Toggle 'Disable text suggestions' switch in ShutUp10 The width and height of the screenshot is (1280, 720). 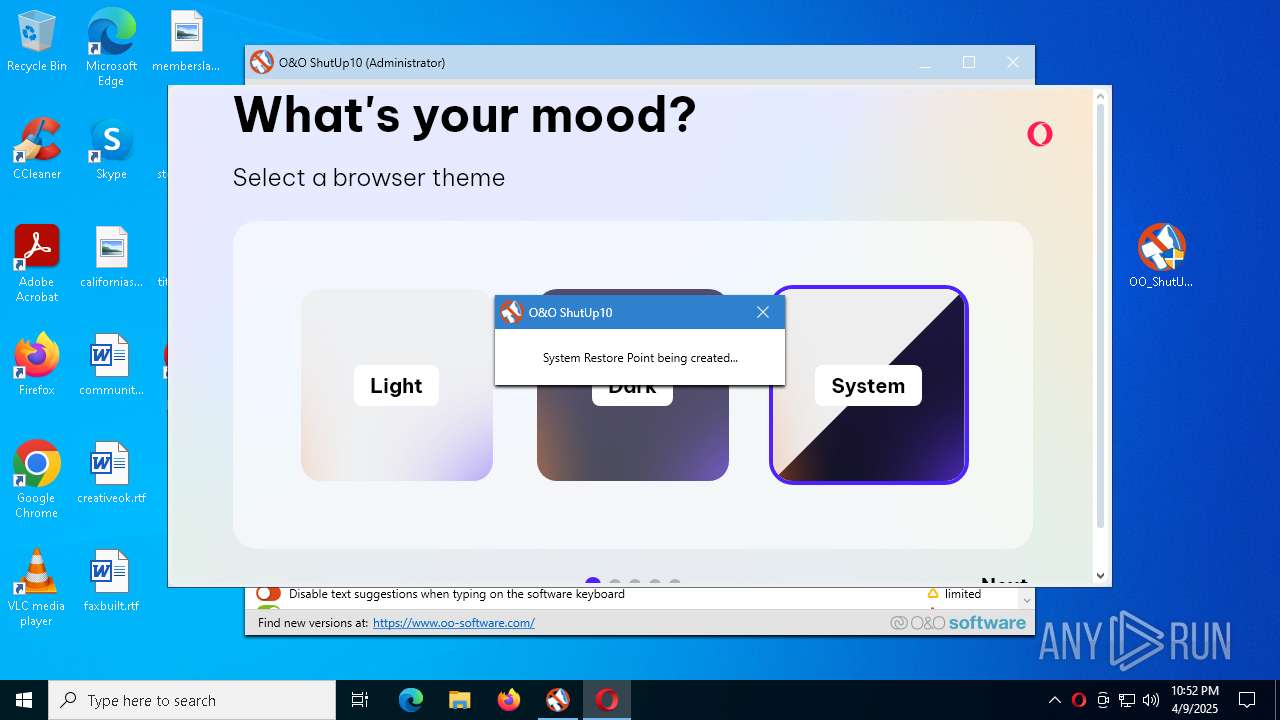[268, 594]
